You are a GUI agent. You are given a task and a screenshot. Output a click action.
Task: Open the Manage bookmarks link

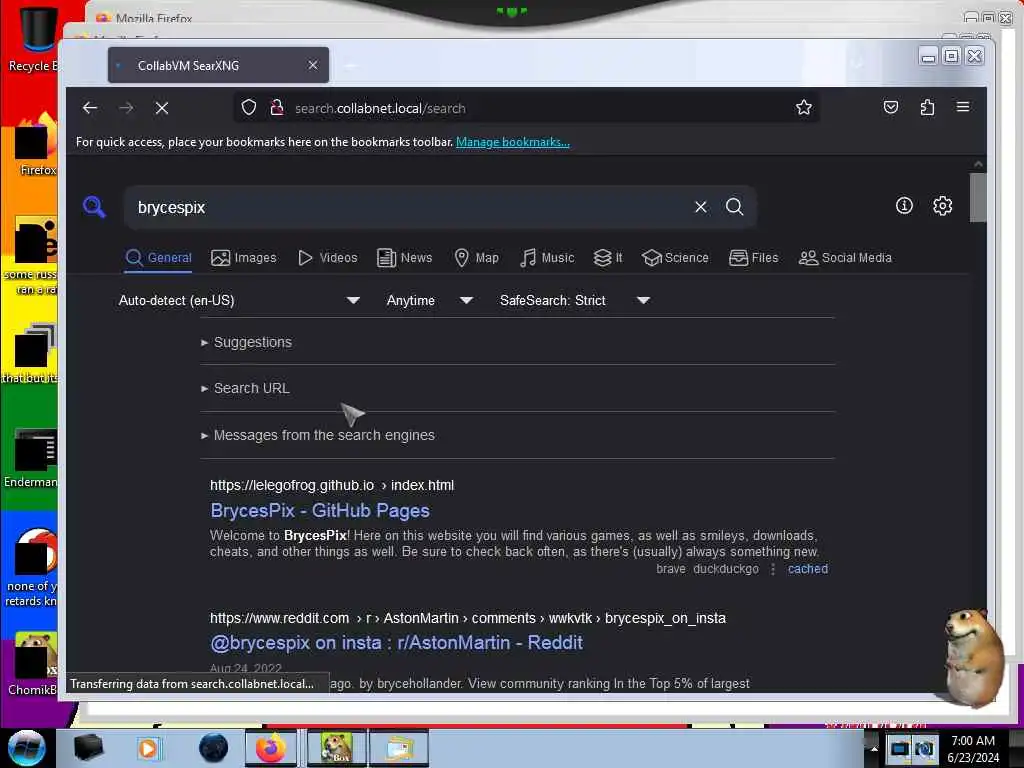[x=513, y=142]
